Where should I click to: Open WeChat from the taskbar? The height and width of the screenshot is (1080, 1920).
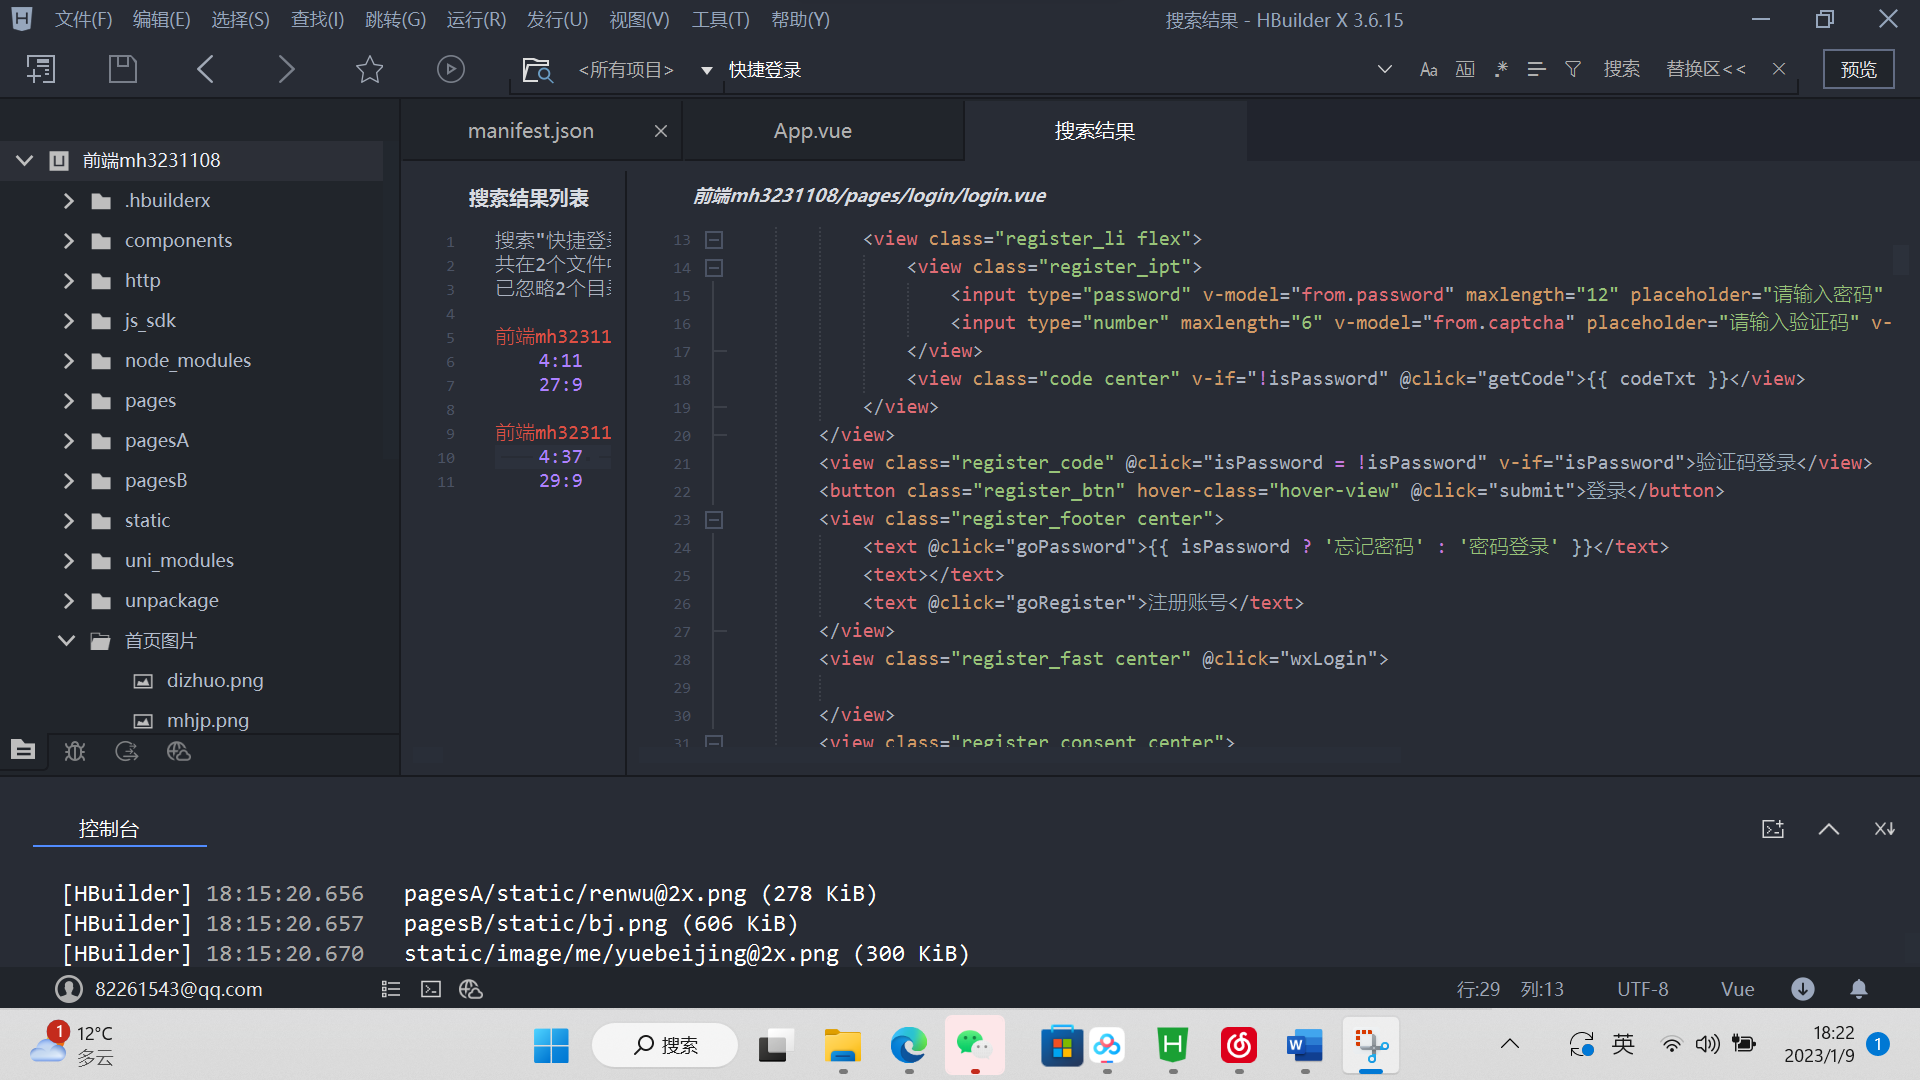click(x=974, y=1046)
